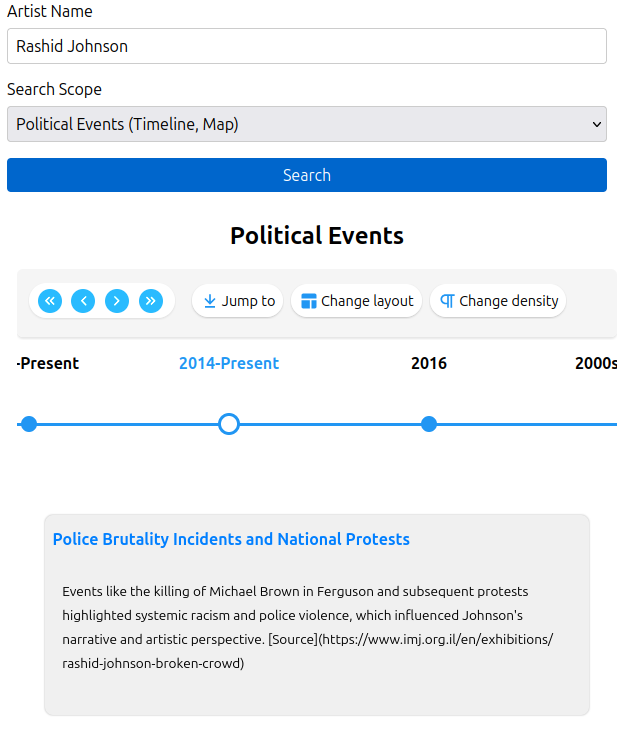Jump to last timeline event

(x=151, y=301)
